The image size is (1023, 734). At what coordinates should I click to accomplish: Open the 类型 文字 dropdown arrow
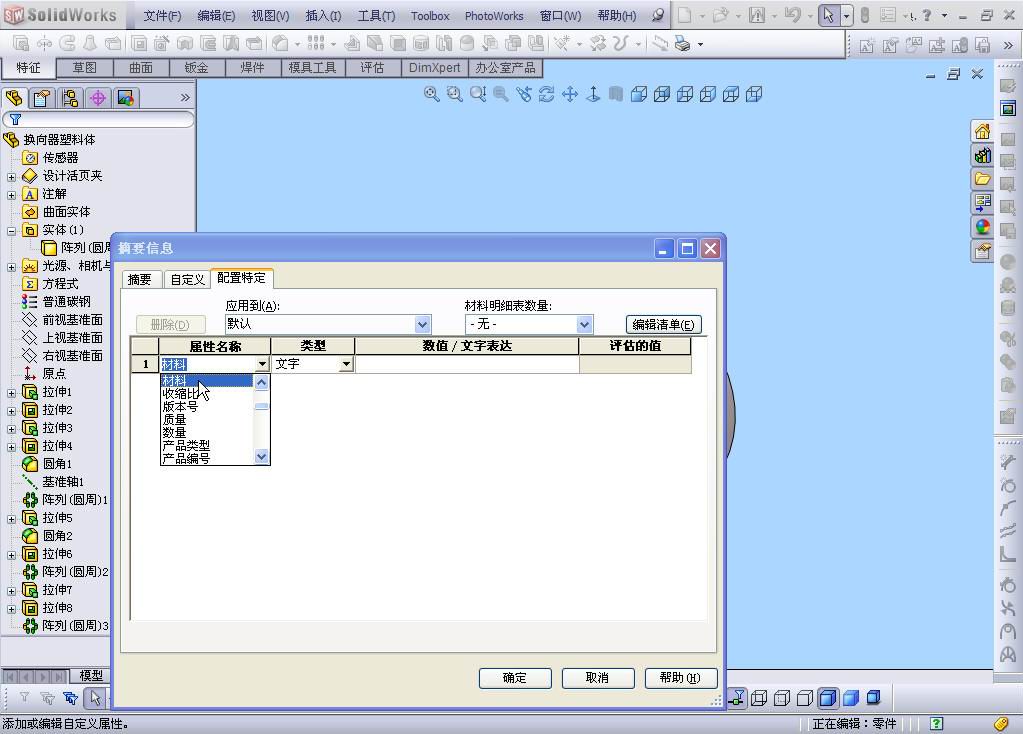pos(346,364)
